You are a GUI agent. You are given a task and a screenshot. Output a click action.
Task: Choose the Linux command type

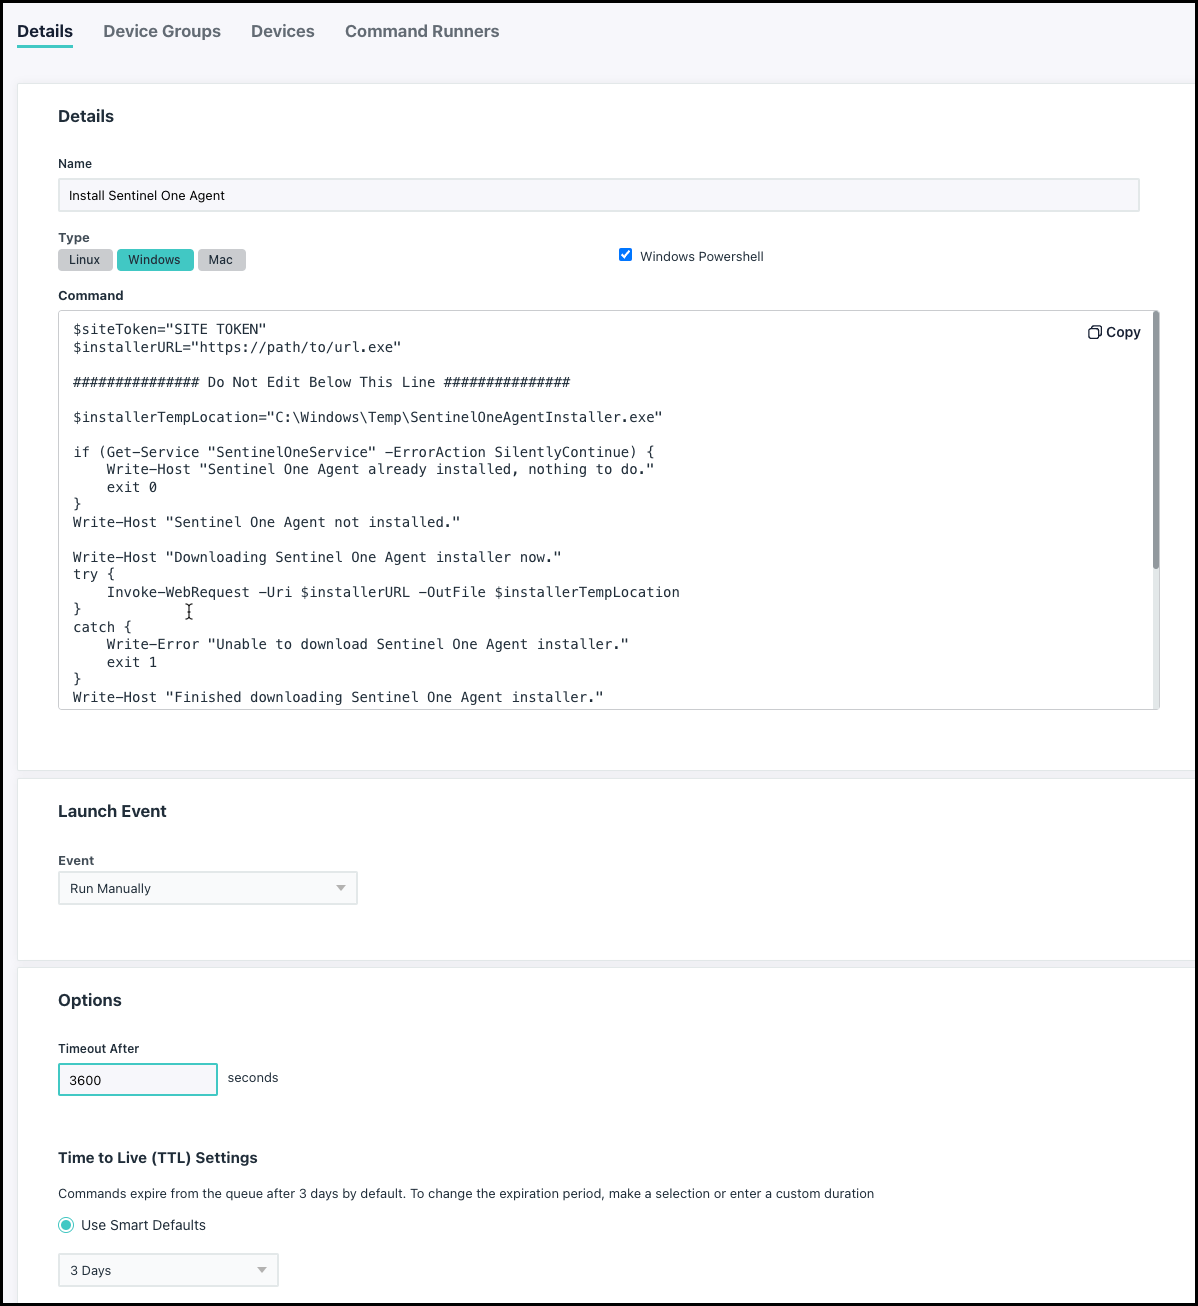pyautogui.click(x=85, y=260)
